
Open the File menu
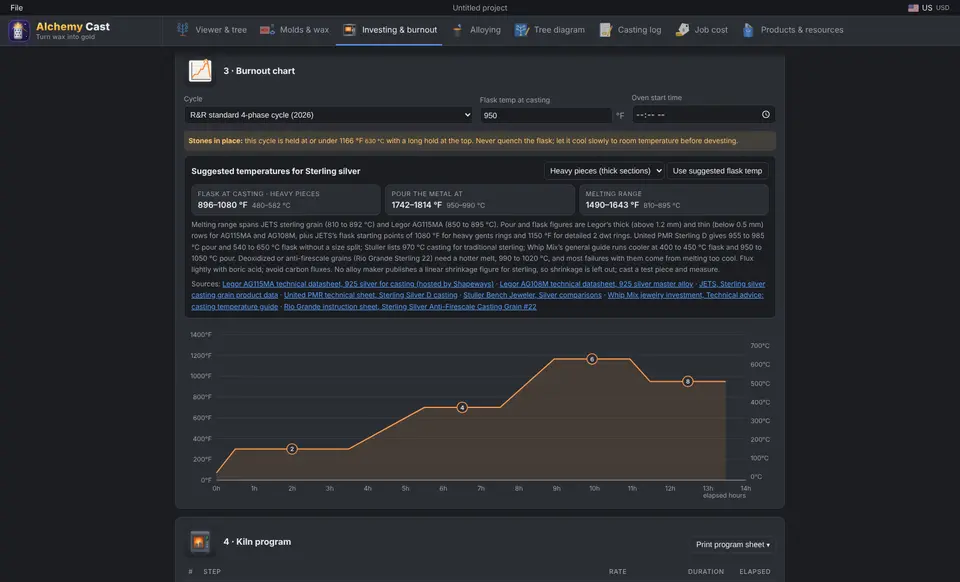click(17, 8)
